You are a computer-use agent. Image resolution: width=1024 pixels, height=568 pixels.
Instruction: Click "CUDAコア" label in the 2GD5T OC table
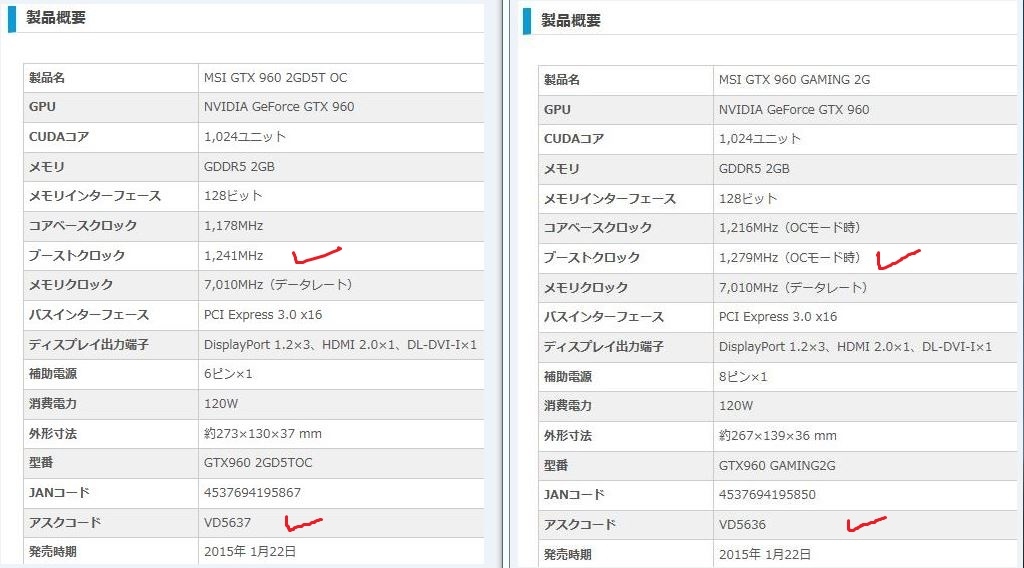click(x=59, y=137)
